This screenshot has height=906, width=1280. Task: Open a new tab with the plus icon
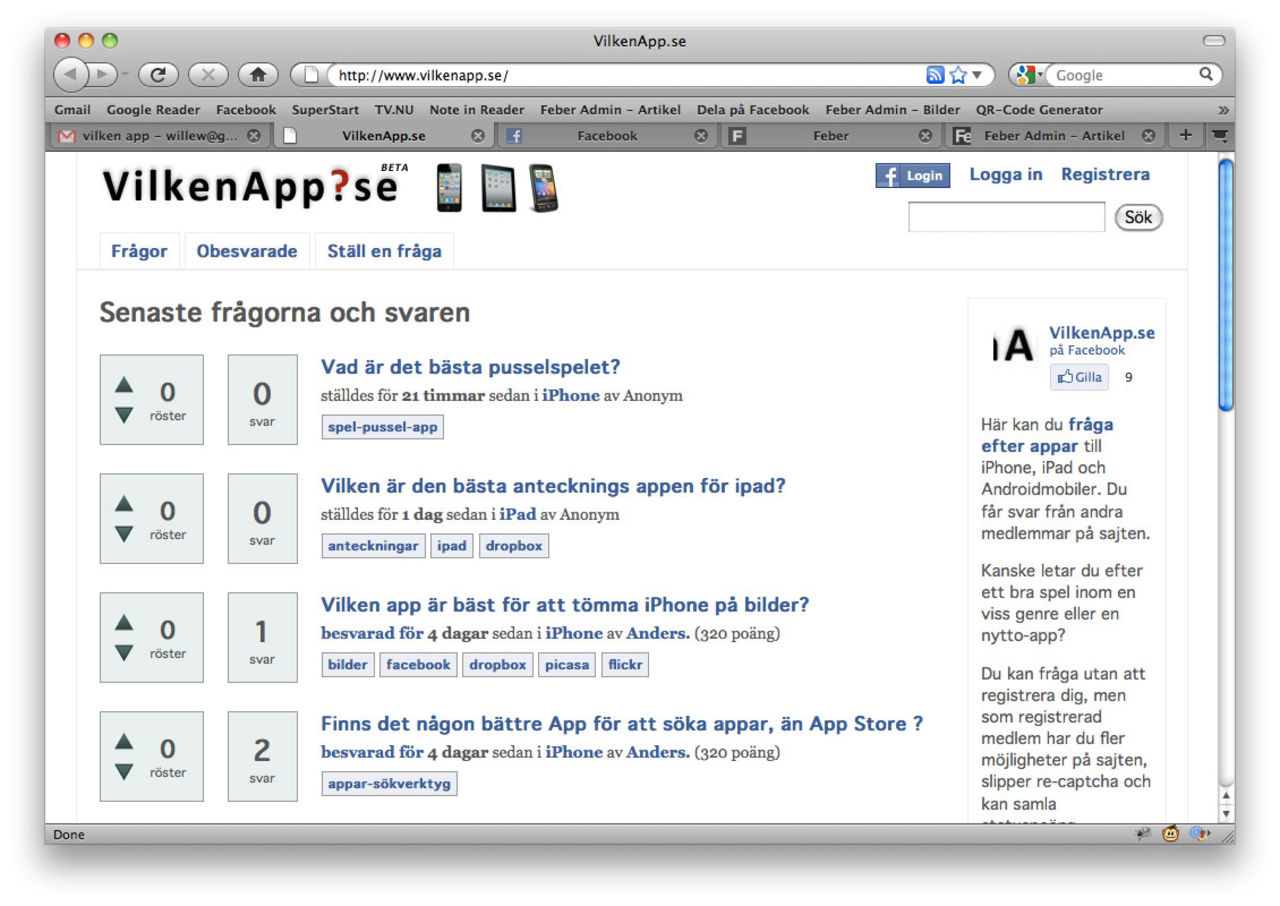[1185, 134]
